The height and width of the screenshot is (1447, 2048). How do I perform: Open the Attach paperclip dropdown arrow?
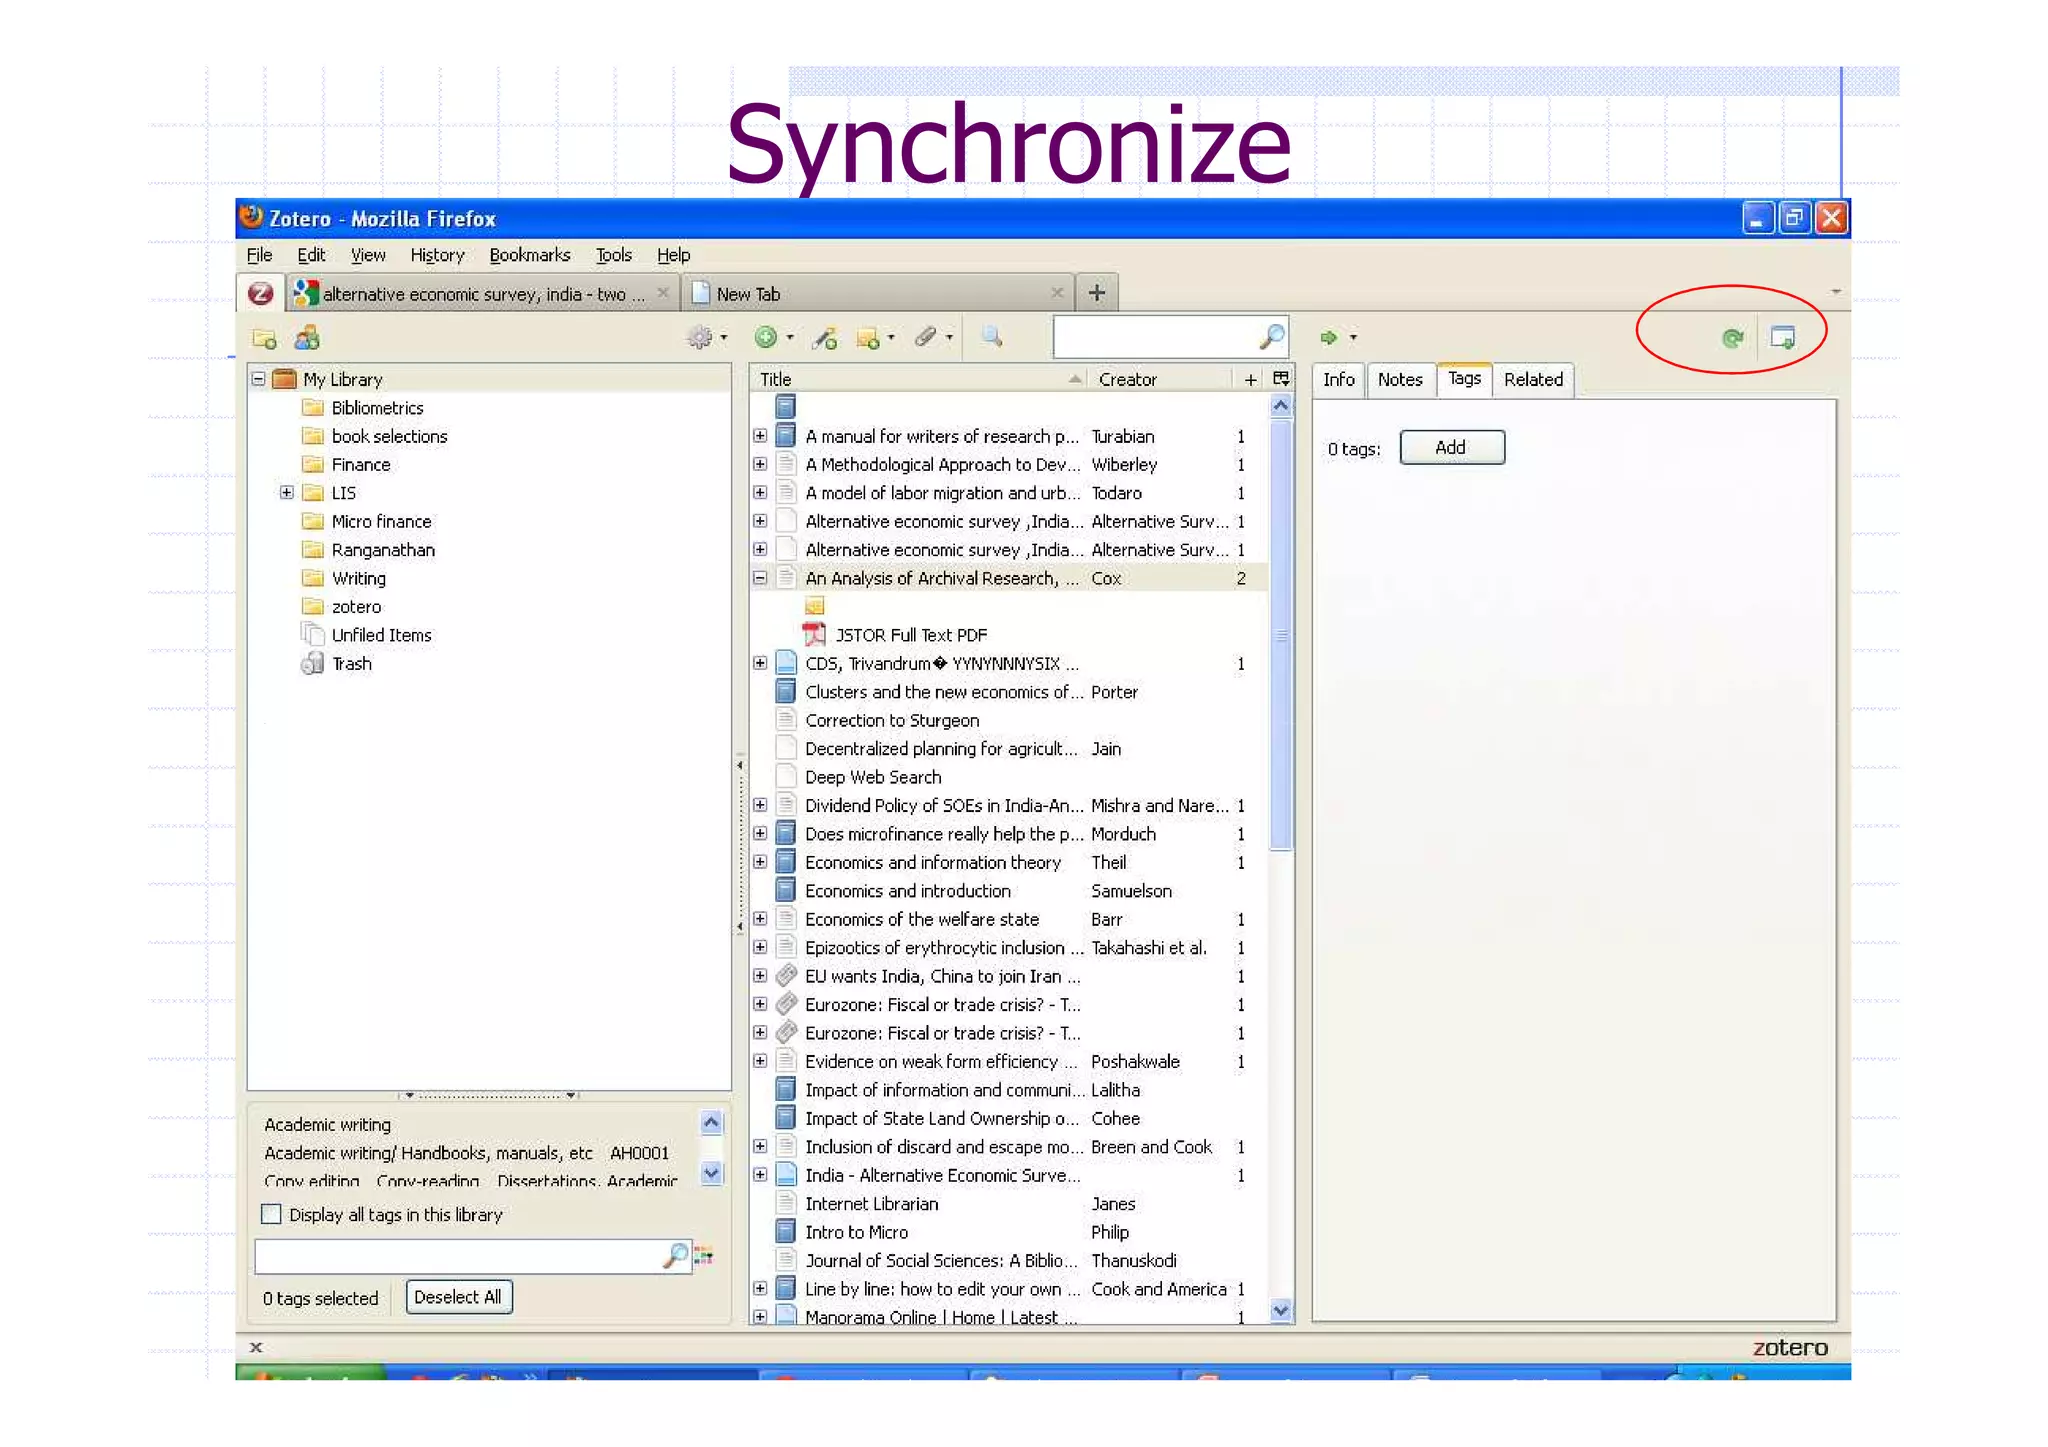pos(950,338)
